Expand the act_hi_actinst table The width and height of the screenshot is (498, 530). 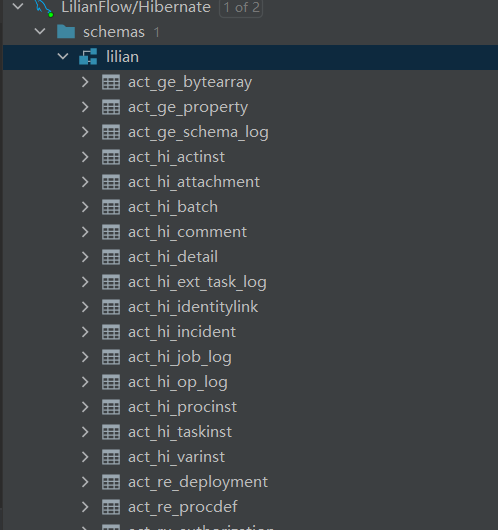click(x=85, y=157)
